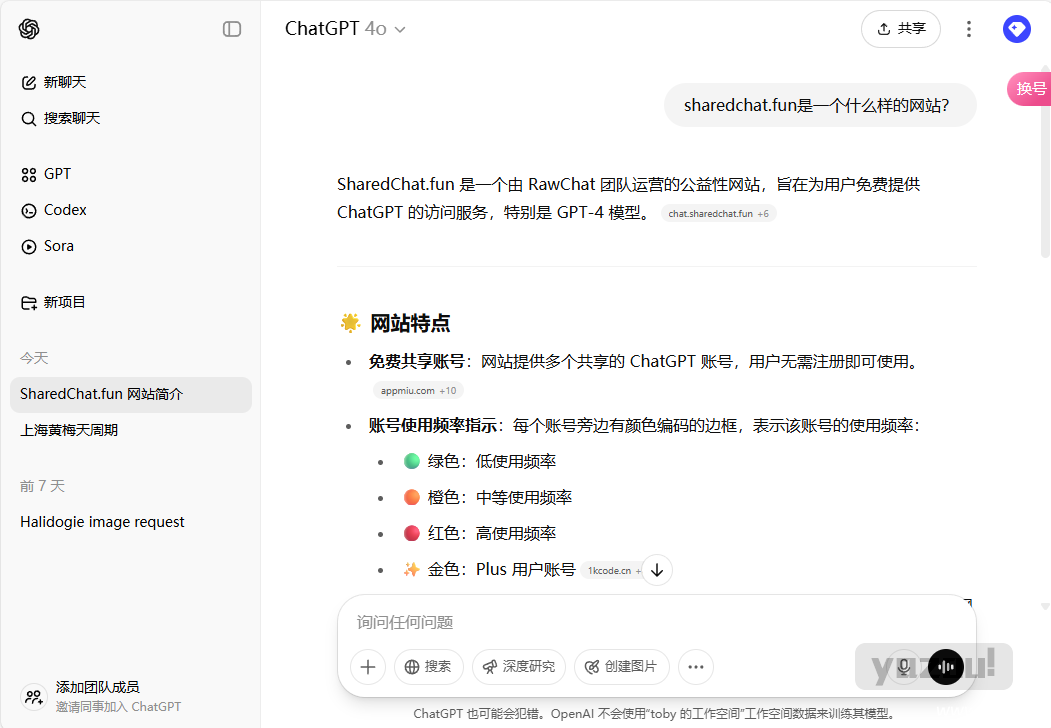Screen dimensions: 1051x728
Task: Click the plus attach button in composer
Action: click(368, 667)
